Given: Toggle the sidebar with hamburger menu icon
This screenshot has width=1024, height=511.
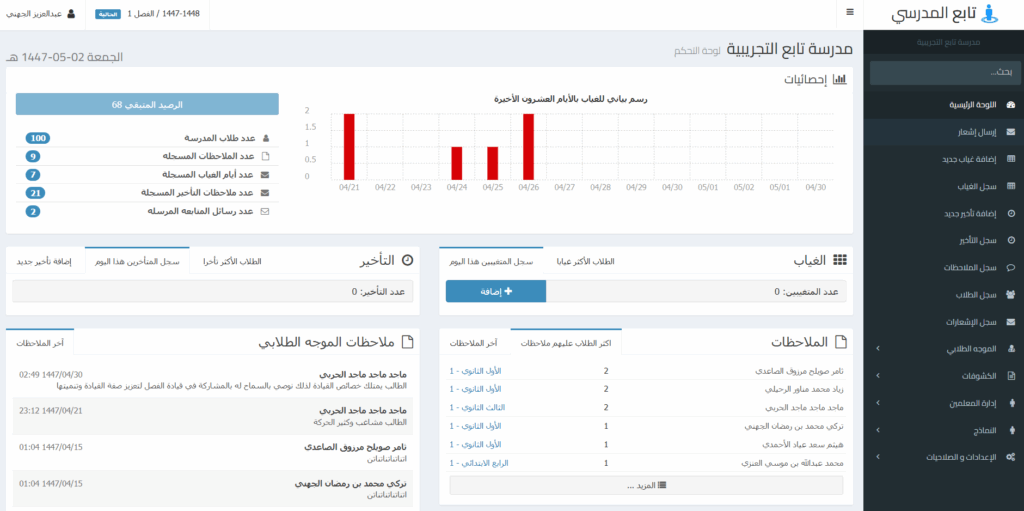Looking at the screenshot, I should (x=849, y=13).
